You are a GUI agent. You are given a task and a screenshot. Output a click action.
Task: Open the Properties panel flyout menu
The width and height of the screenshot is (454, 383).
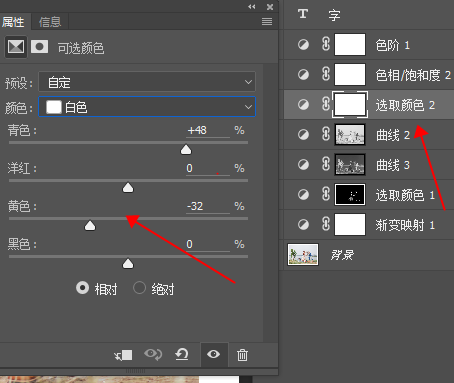pyautogui.click(x=267, y=22)
